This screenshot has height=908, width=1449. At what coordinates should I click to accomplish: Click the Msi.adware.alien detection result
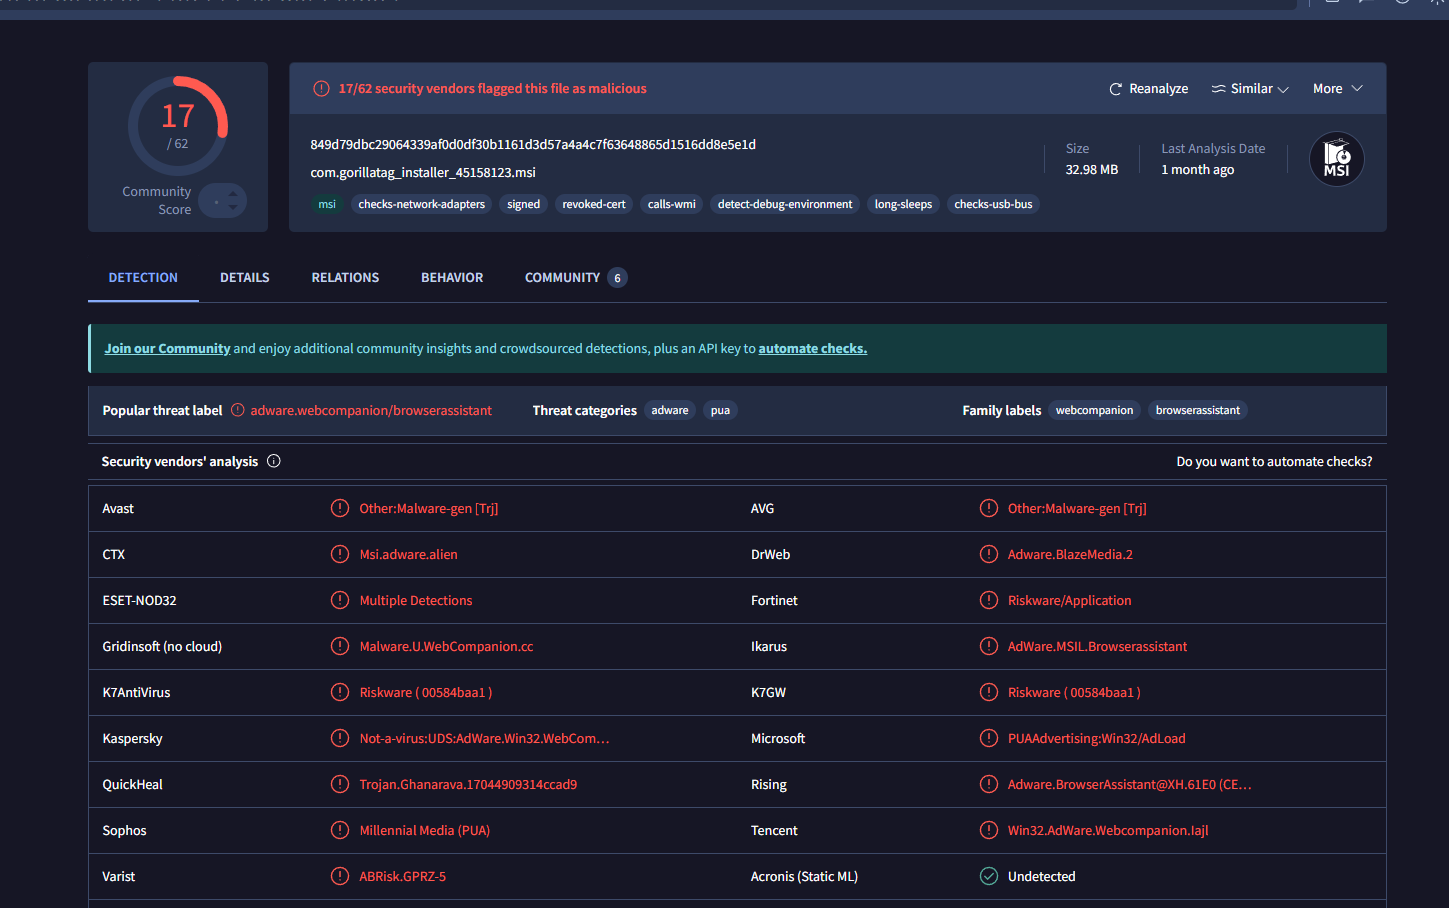[x=408, y=555]
